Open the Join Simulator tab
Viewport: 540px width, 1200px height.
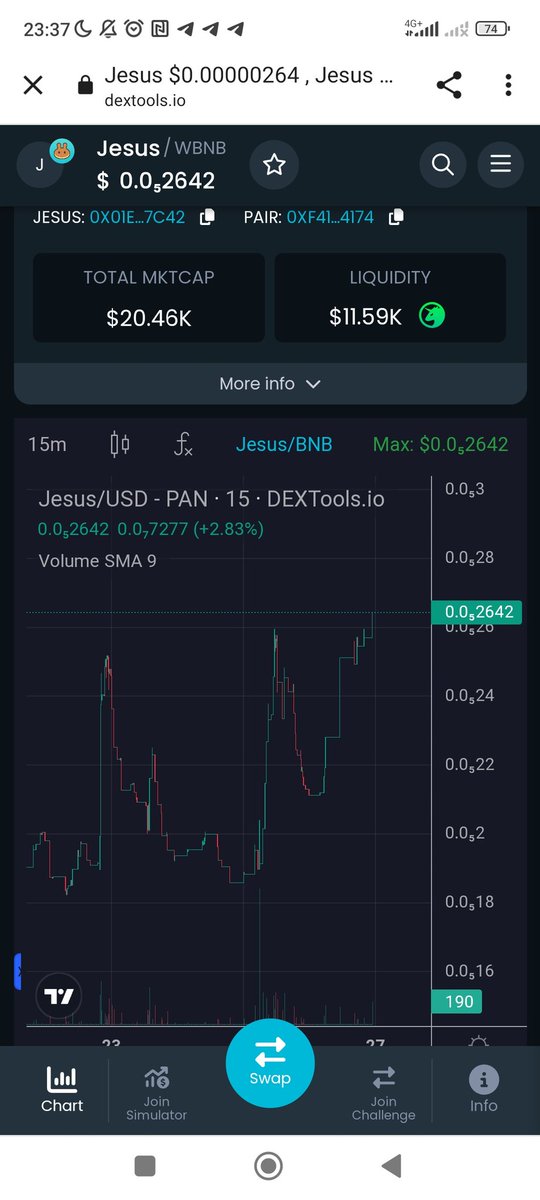156,1093
